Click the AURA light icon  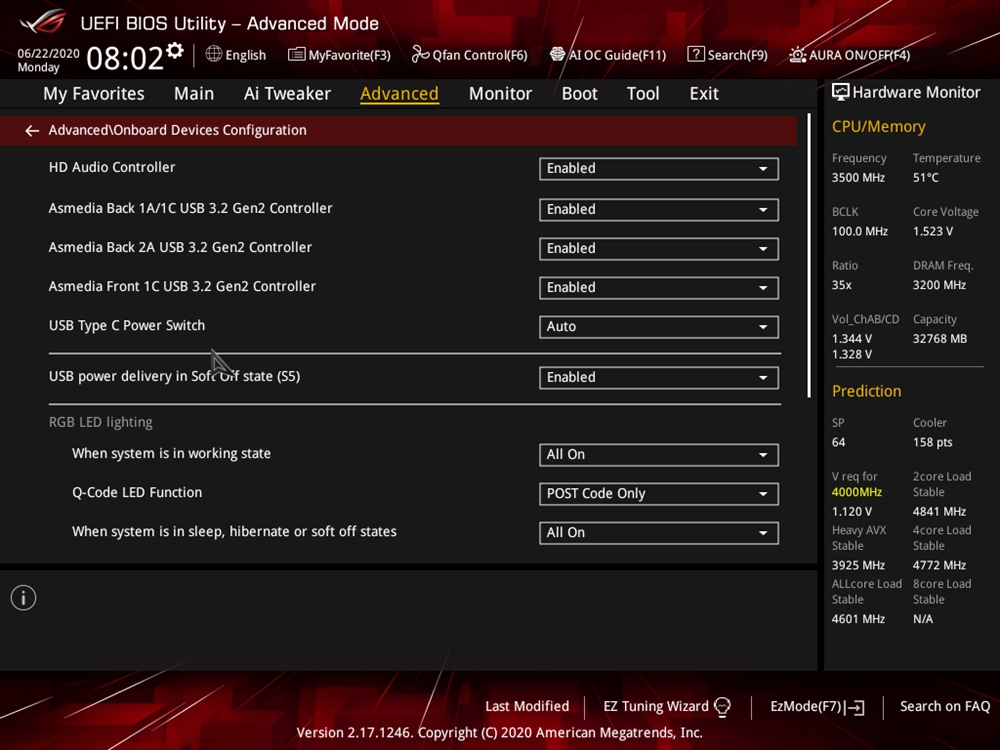[797, 55]
